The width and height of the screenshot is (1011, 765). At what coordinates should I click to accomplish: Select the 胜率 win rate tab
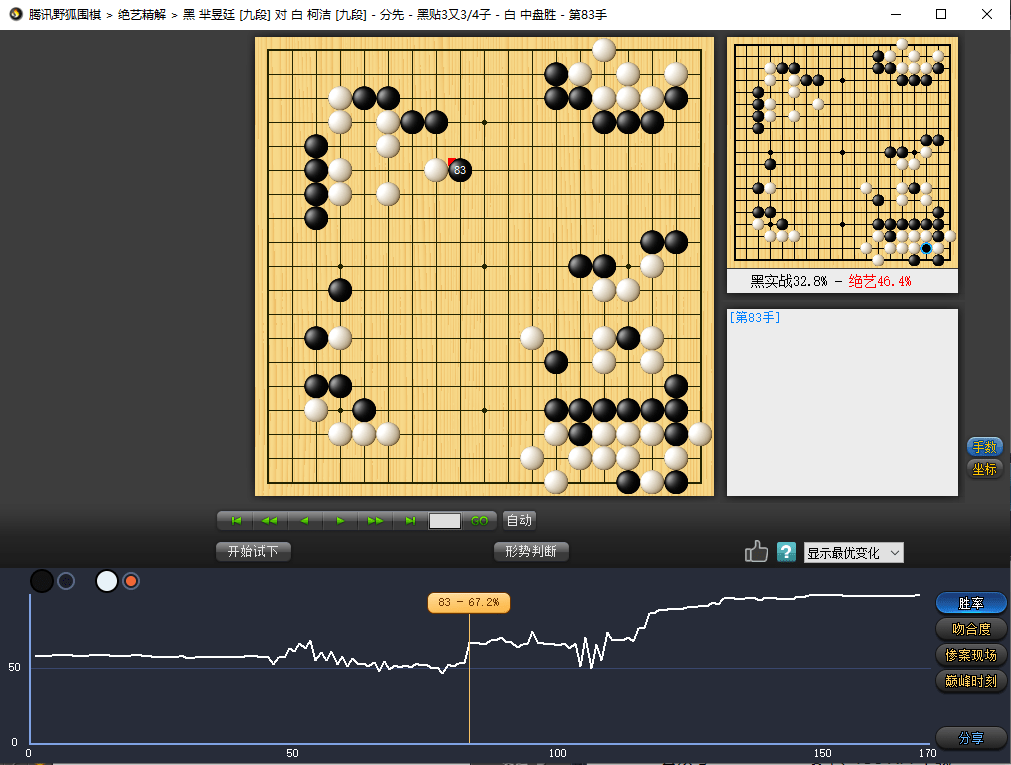(x=970, y=603)
